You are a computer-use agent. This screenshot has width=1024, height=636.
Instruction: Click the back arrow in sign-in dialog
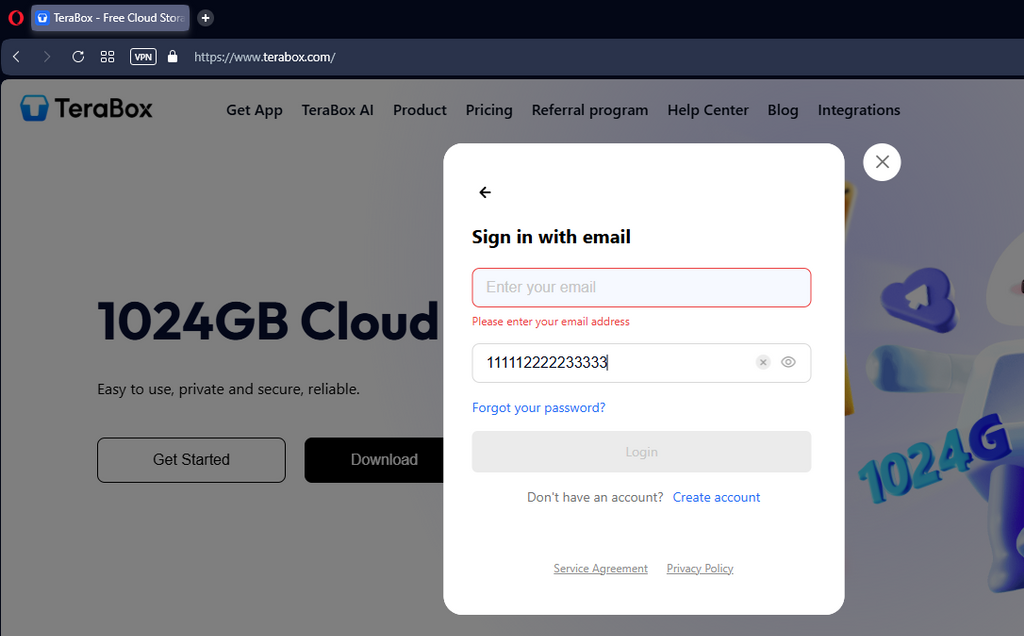pyautogui.click(x=485, y=193)
